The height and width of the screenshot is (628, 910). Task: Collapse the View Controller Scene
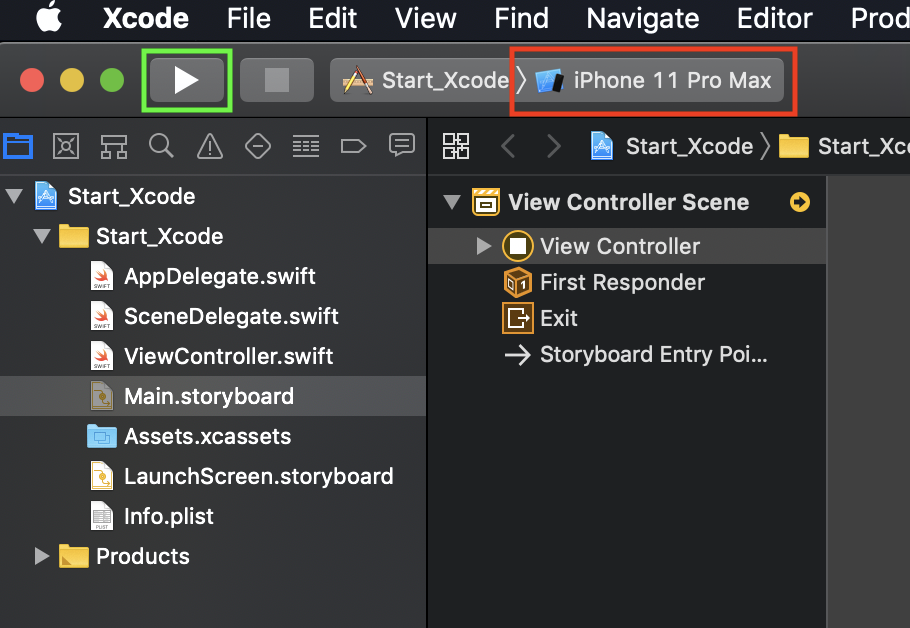tap(452, 202)
